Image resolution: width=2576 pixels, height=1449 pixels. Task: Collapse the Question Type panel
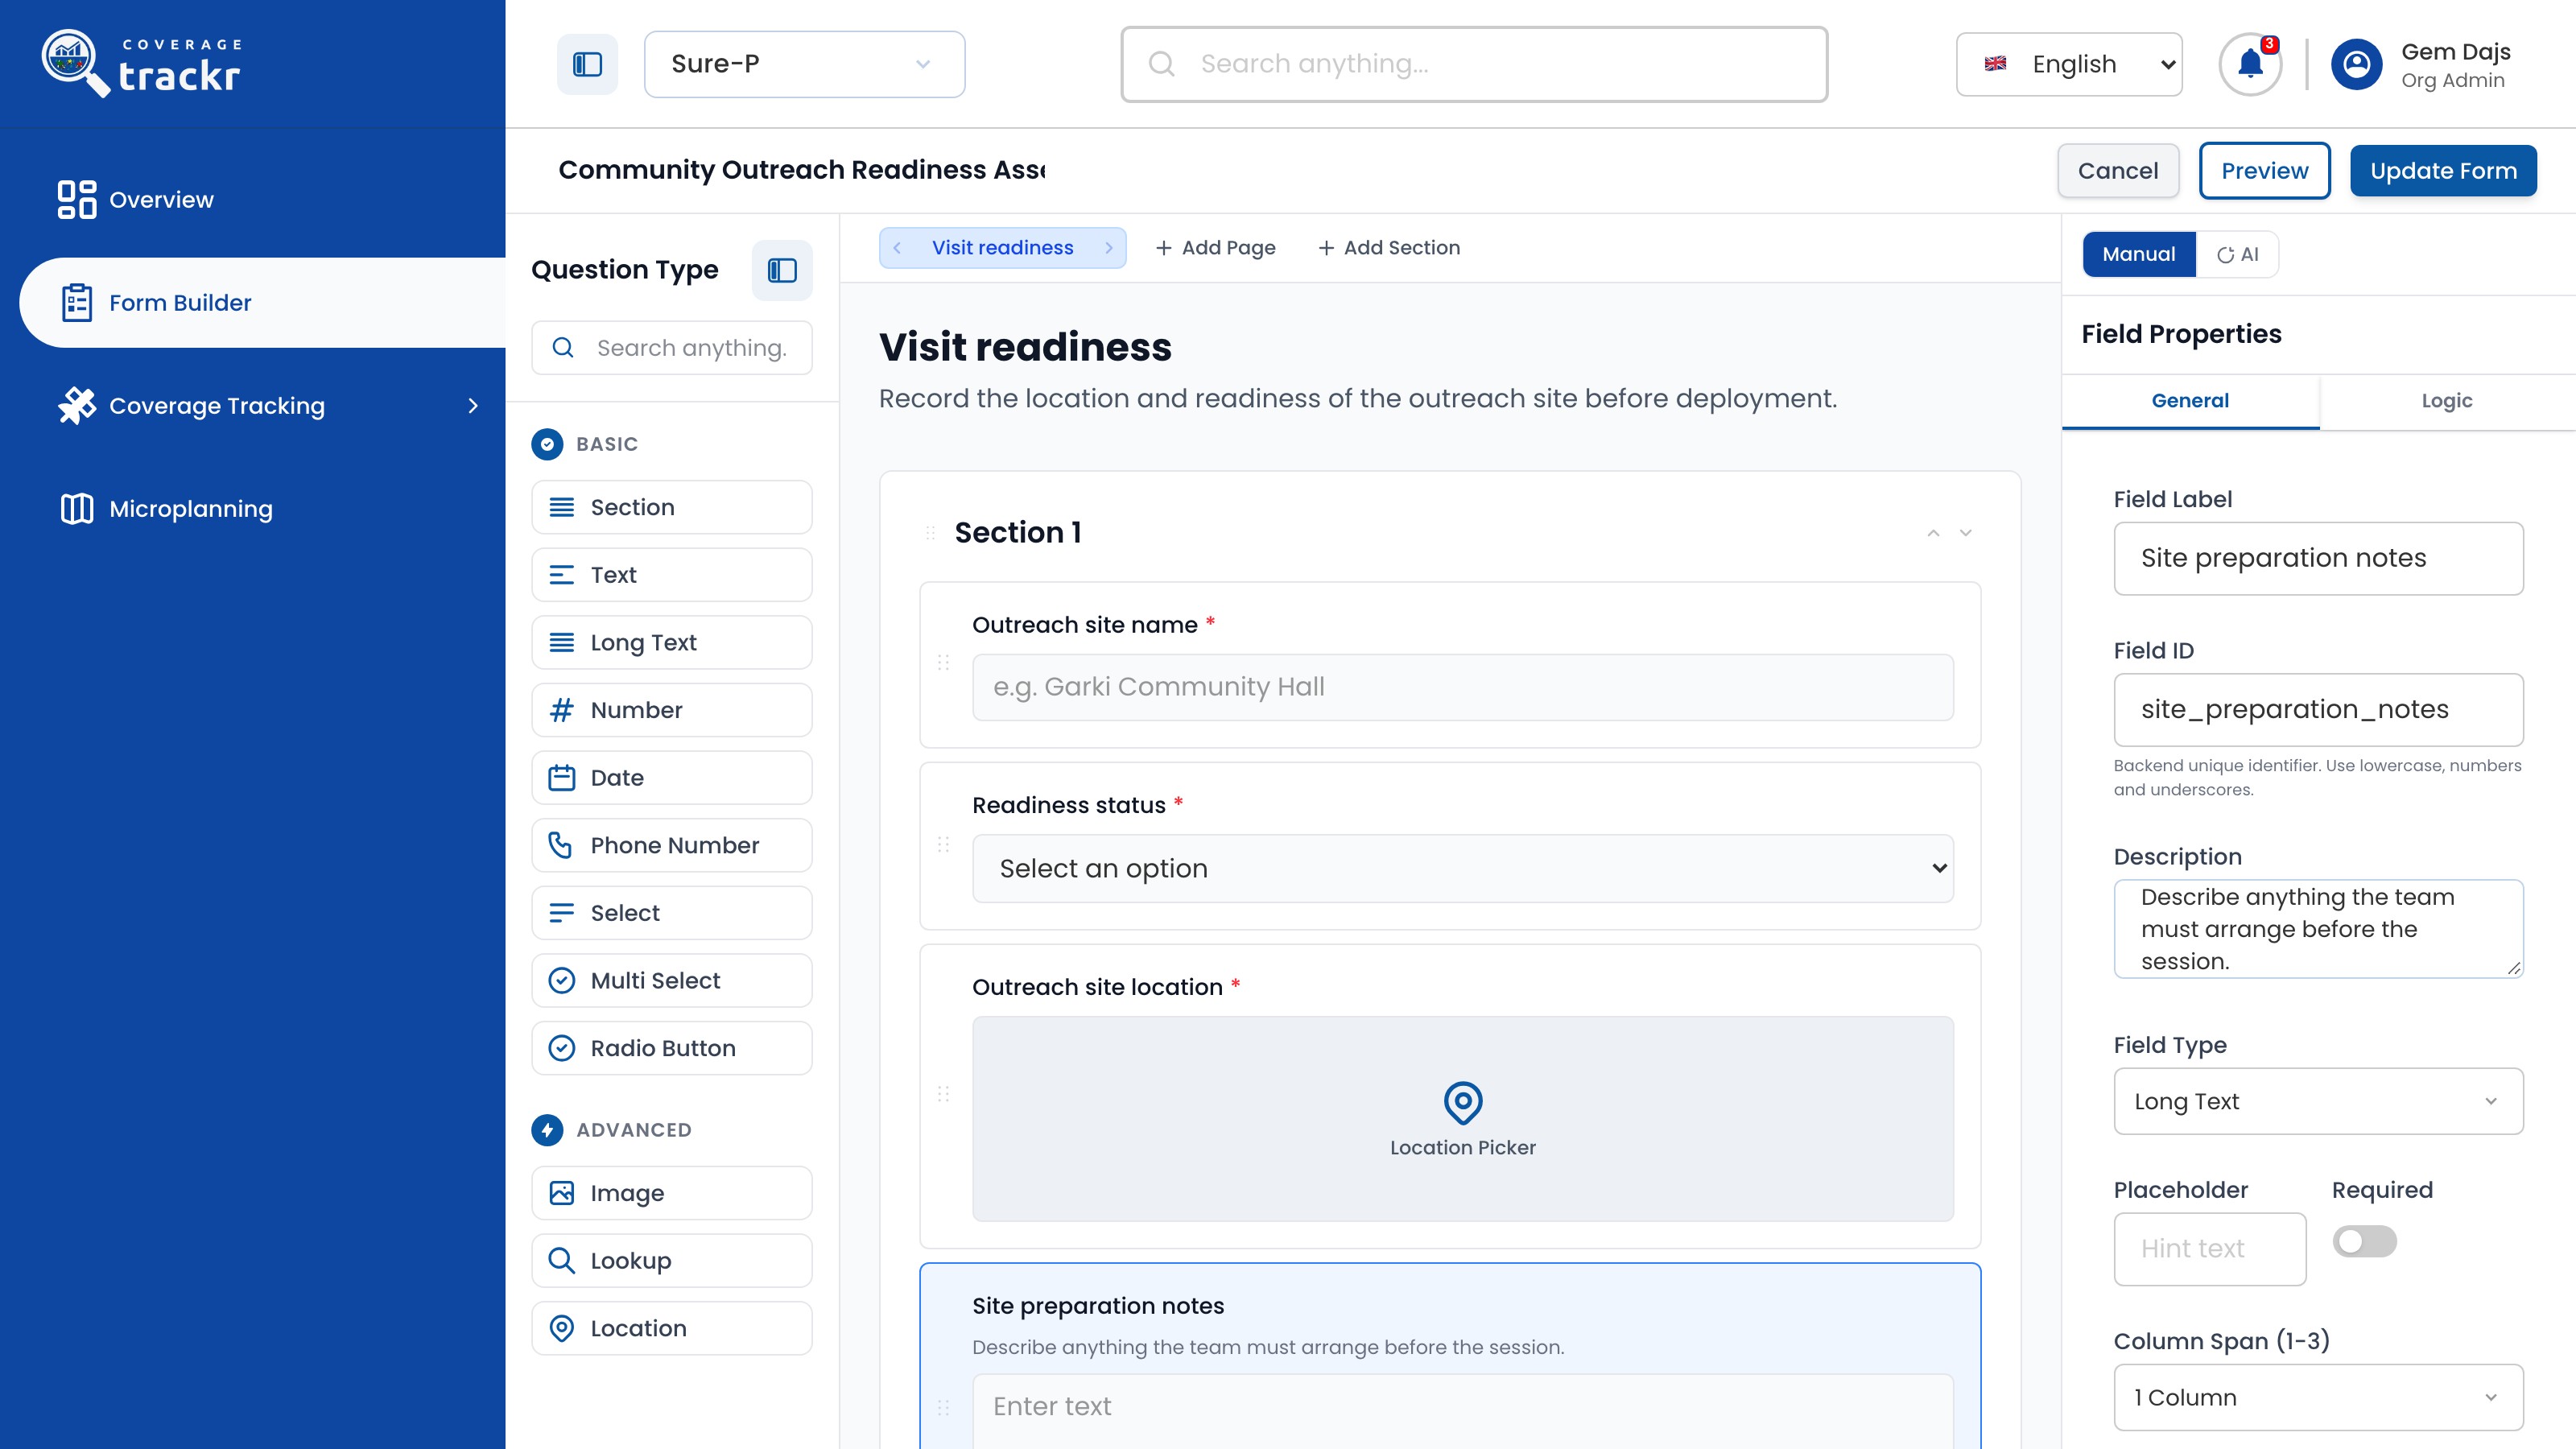[x=782, y=270]
